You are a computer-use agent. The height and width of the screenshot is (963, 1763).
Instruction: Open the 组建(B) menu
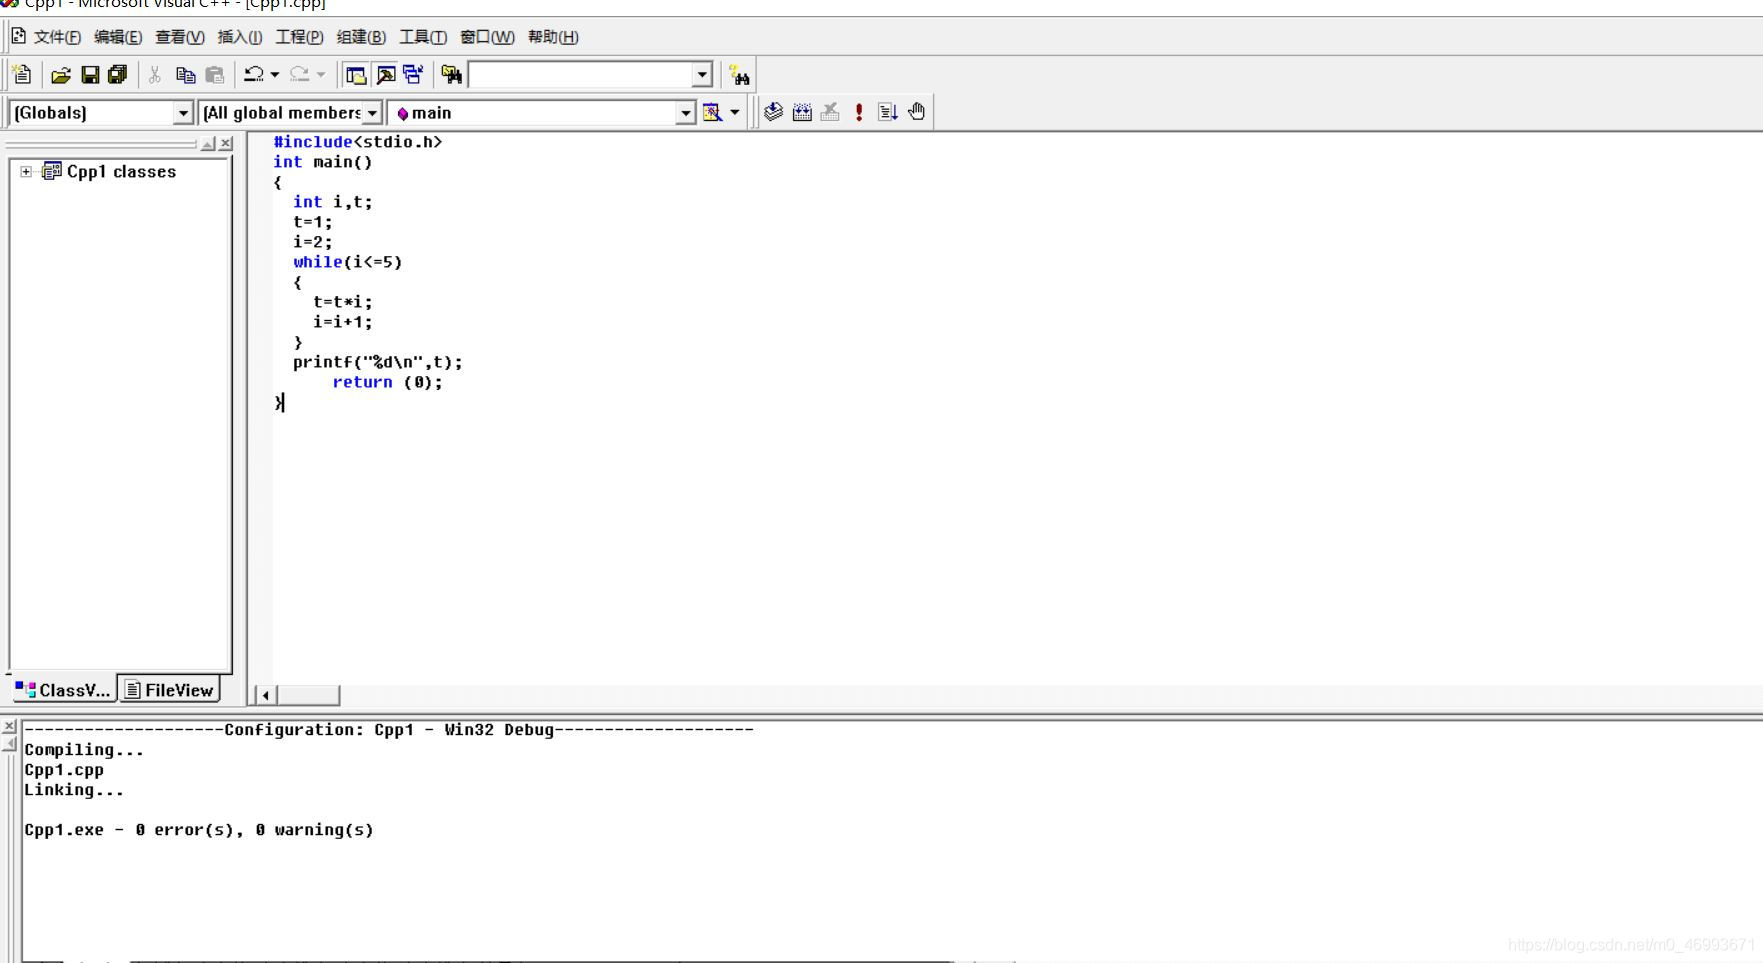click(x=361, y=37)
